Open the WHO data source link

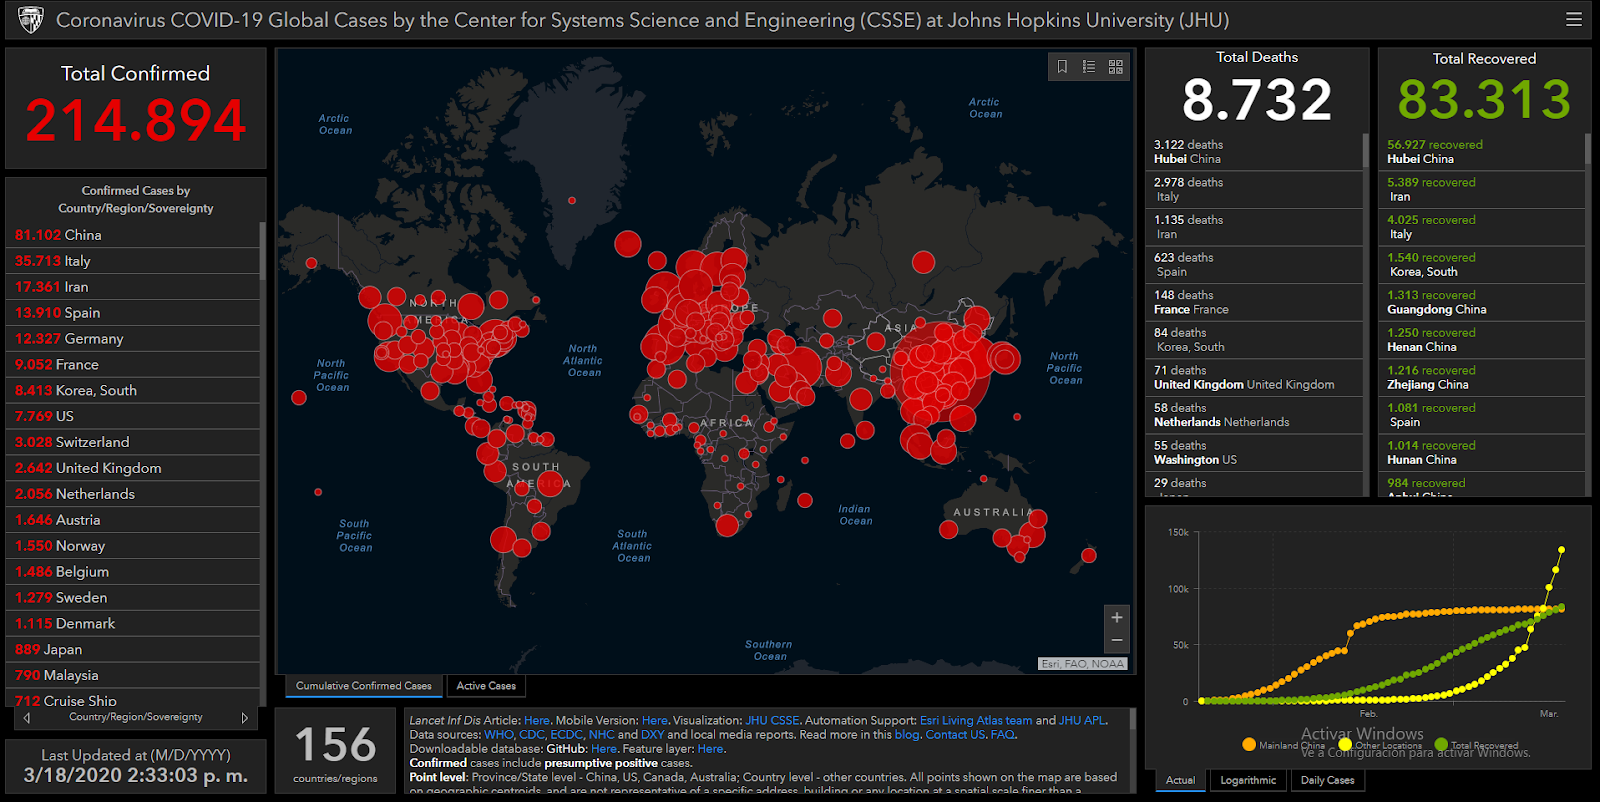[x=498, y=734]
